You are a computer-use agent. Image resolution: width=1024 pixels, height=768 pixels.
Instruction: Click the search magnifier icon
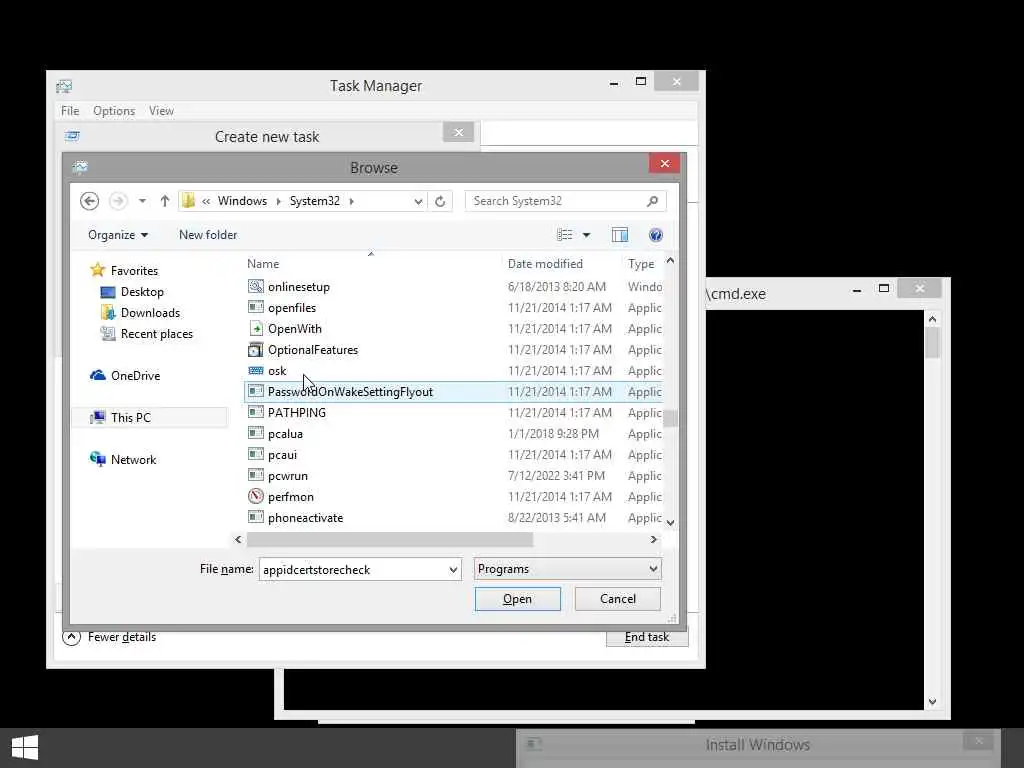pyautogui.click(x=652, y=201)
